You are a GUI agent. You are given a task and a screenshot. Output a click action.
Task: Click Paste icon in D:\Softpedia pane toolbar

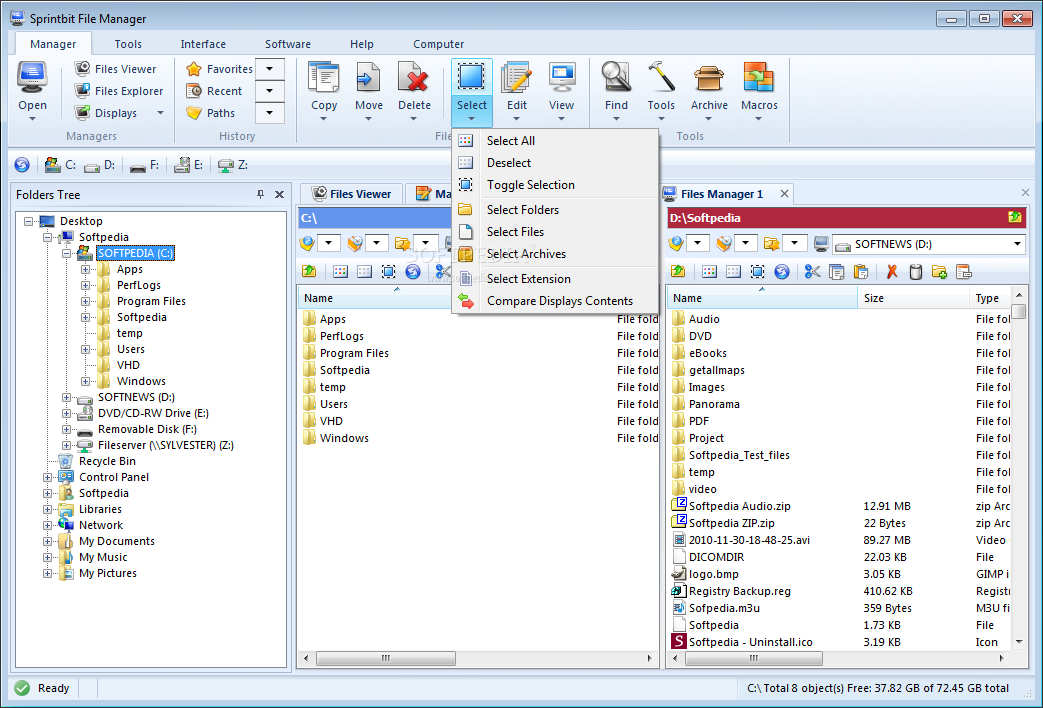861,271
